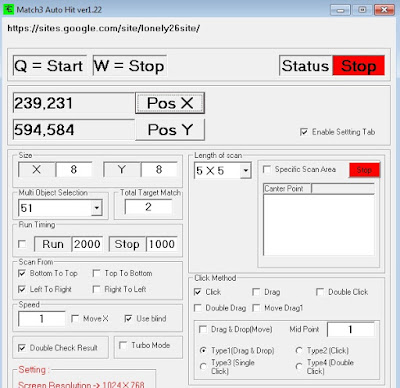Click the Q = Start label

(x=49, y=66)
